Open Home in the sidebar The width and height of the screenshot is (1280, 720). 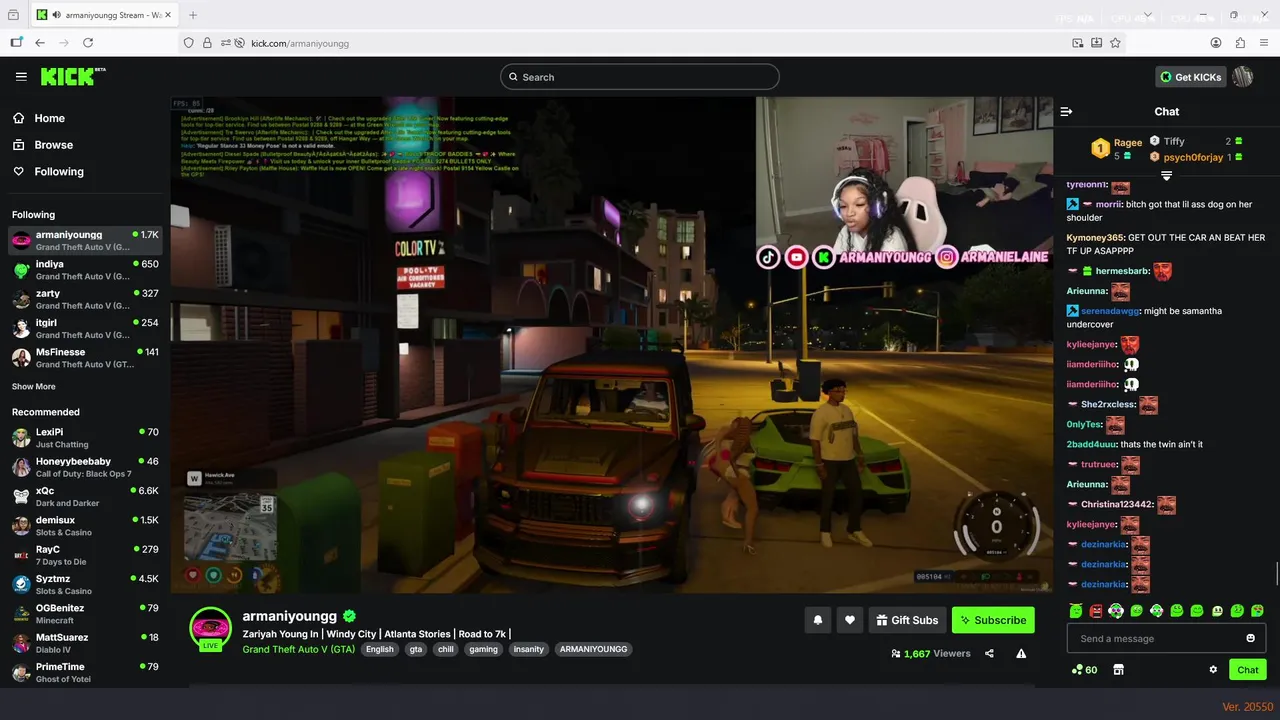[x=49, y=118]
